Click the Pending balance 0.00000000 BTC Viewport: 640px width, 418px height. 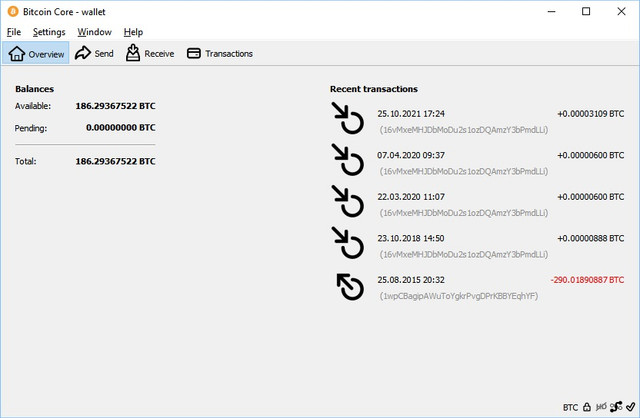121,128
